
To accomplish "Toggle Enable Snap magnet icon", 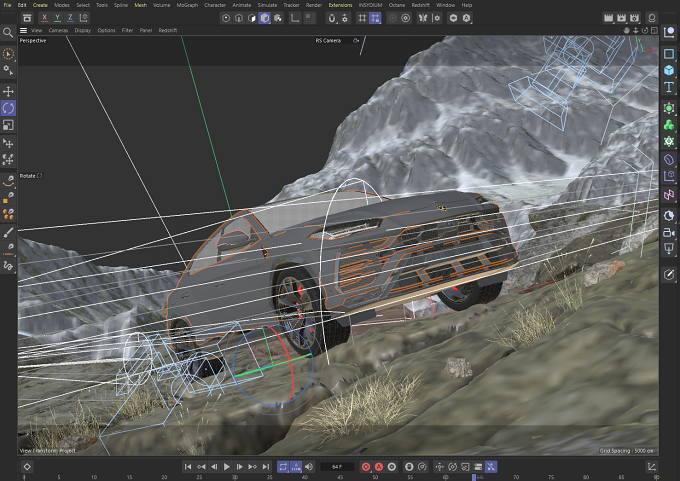I will click(332, 18).
